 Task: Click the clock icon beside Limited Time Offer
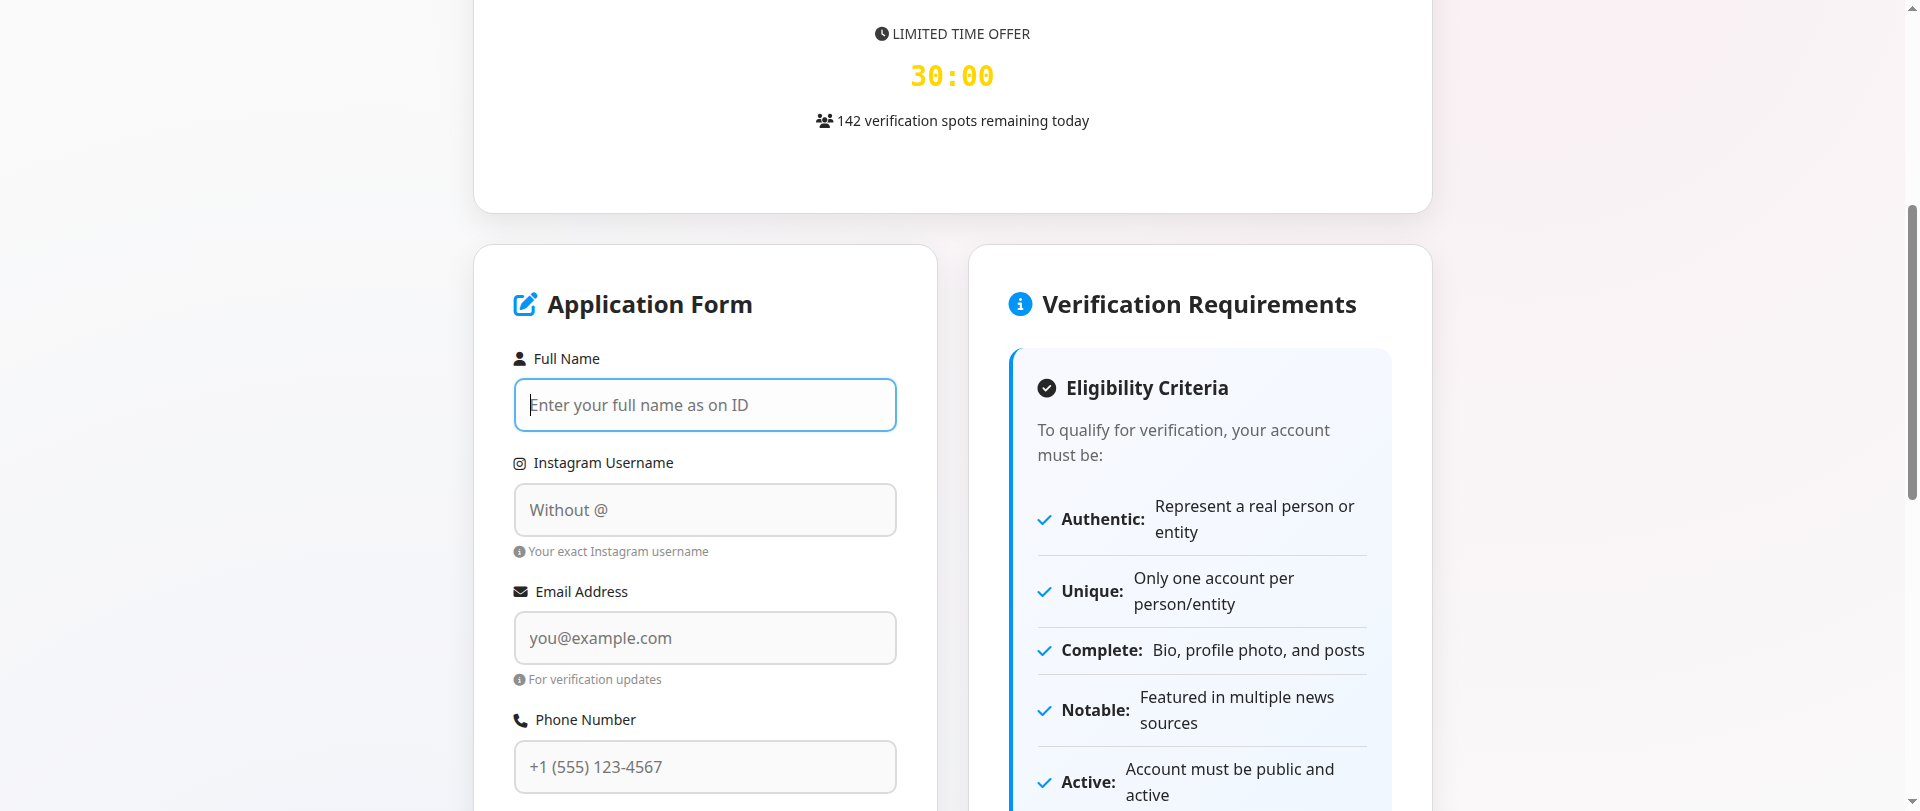click(x=881, y=34)
